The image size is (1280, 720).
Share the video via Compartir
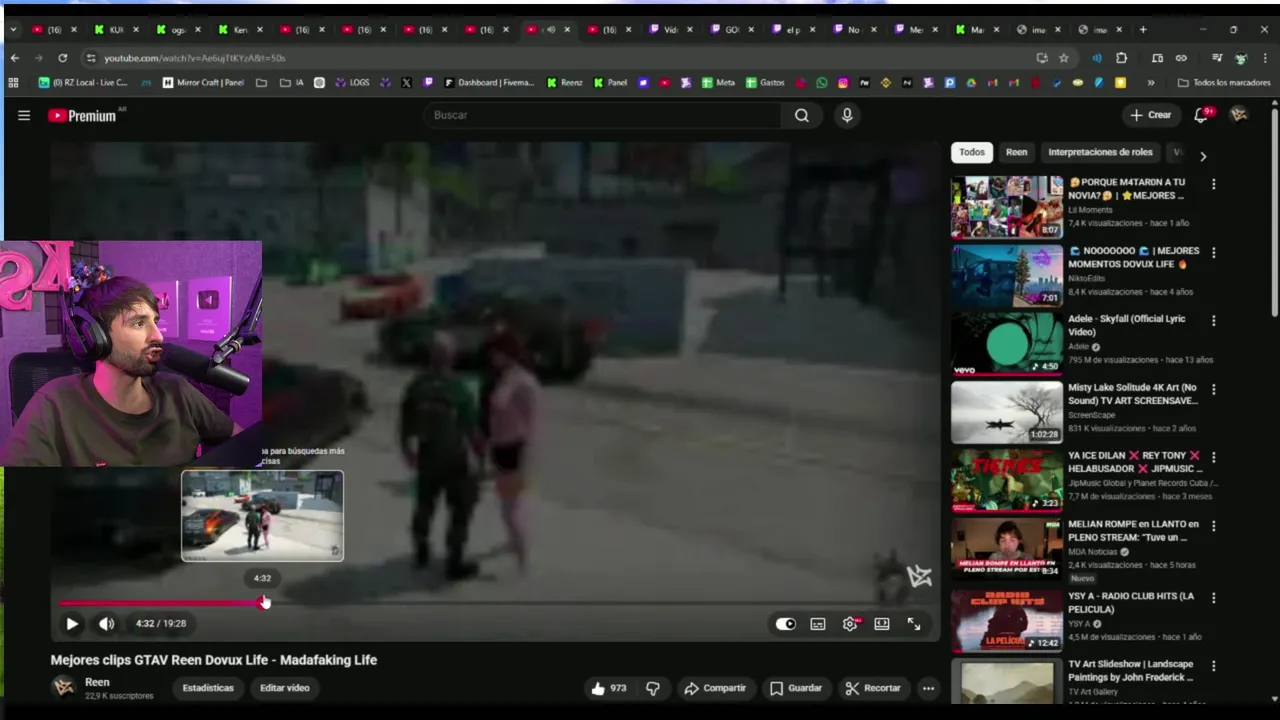[x=715, y=688]
